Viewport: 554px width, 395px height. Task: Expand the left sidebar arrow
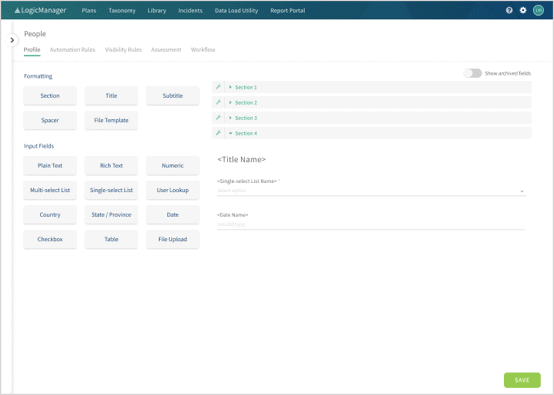point(12,40)
